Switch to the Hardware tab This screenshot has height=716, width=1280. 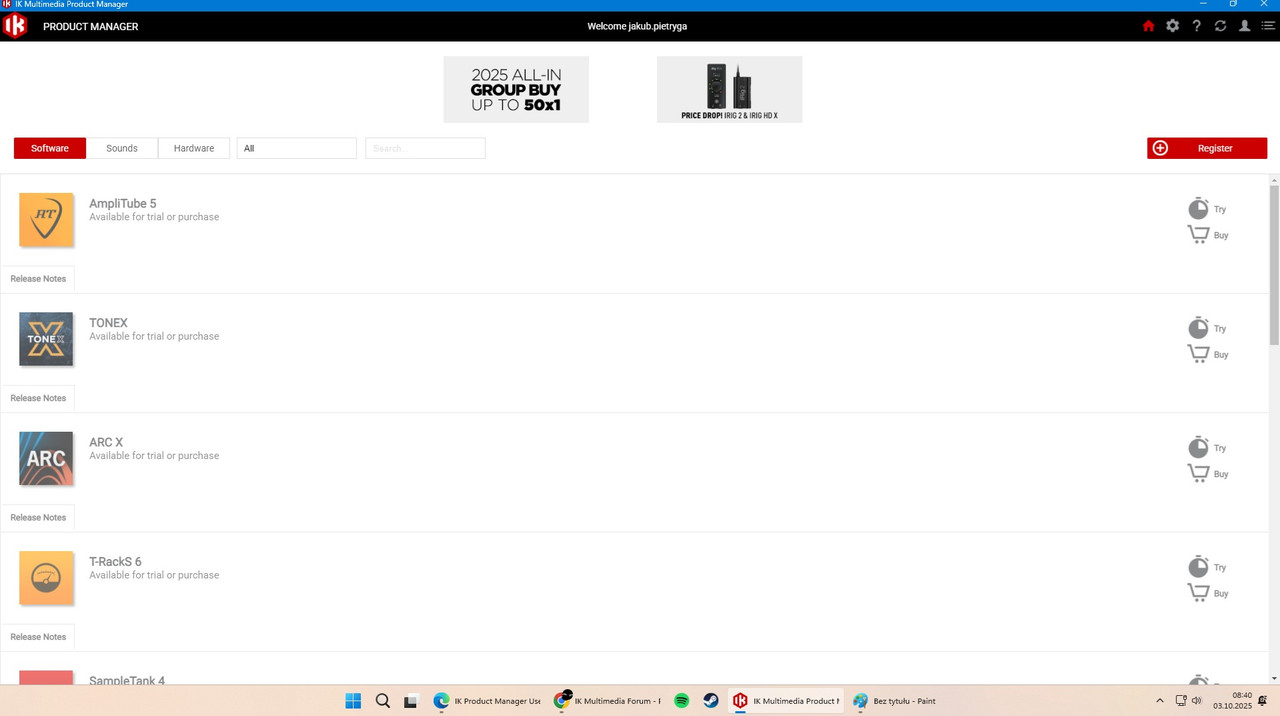pyautogui.click(x=194, y=148)
